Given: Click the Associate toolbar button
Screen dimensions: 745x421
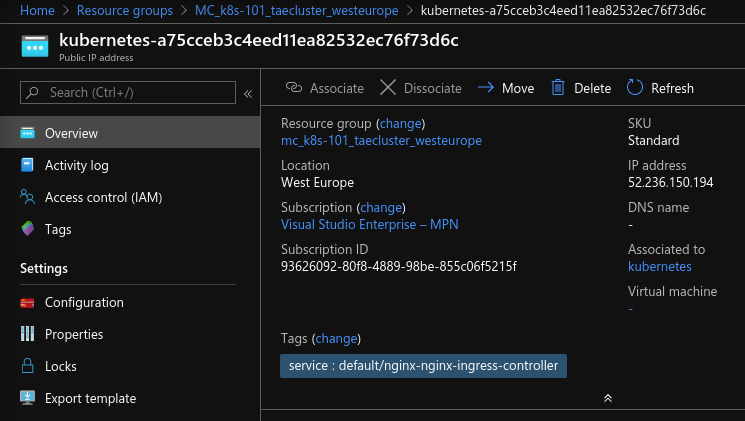Looking at the screenshot, I should tap(325, 88).
